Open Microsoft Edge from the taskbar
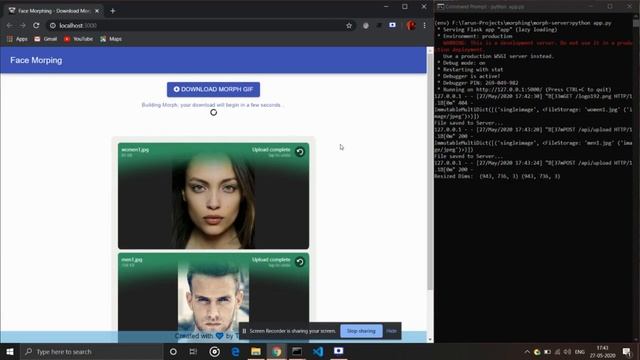The image size is (640, 360). [x=236, y=351]
